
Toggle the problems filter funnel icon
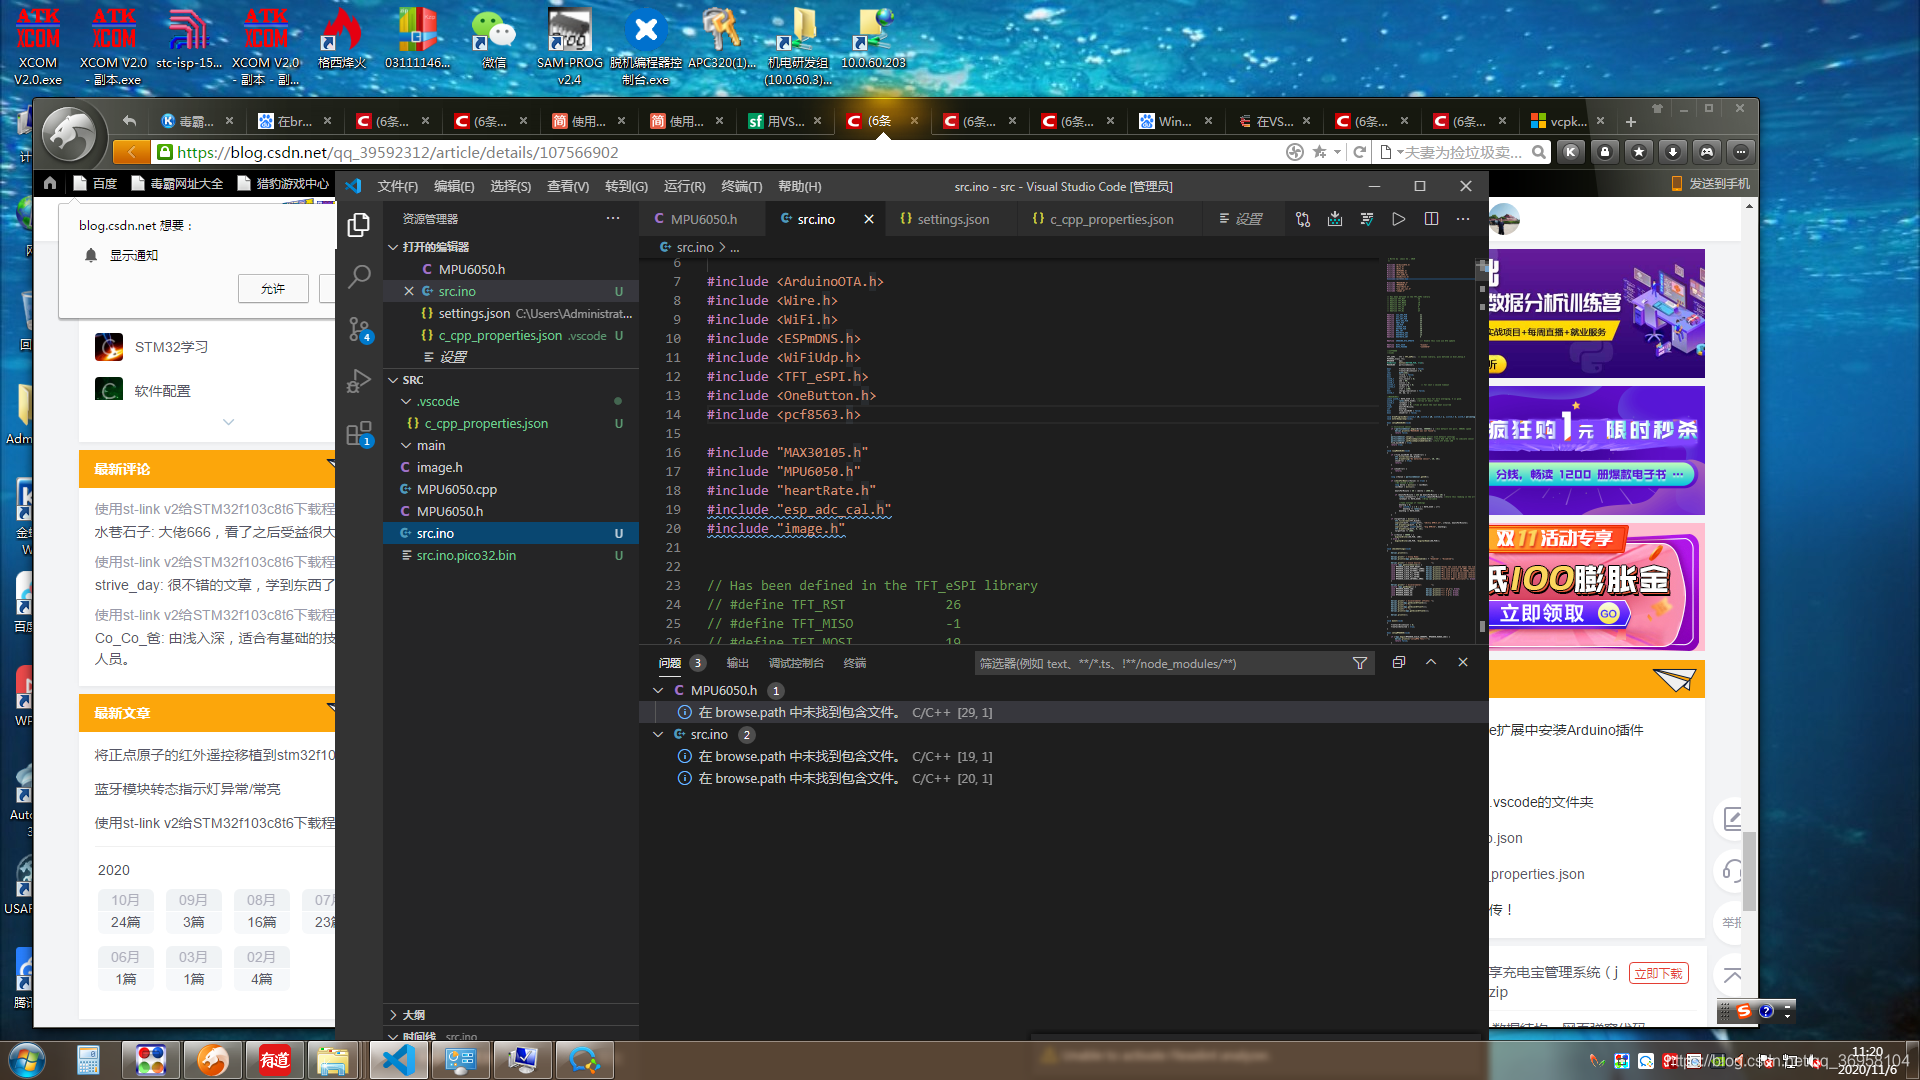(x=1359, y=663)
